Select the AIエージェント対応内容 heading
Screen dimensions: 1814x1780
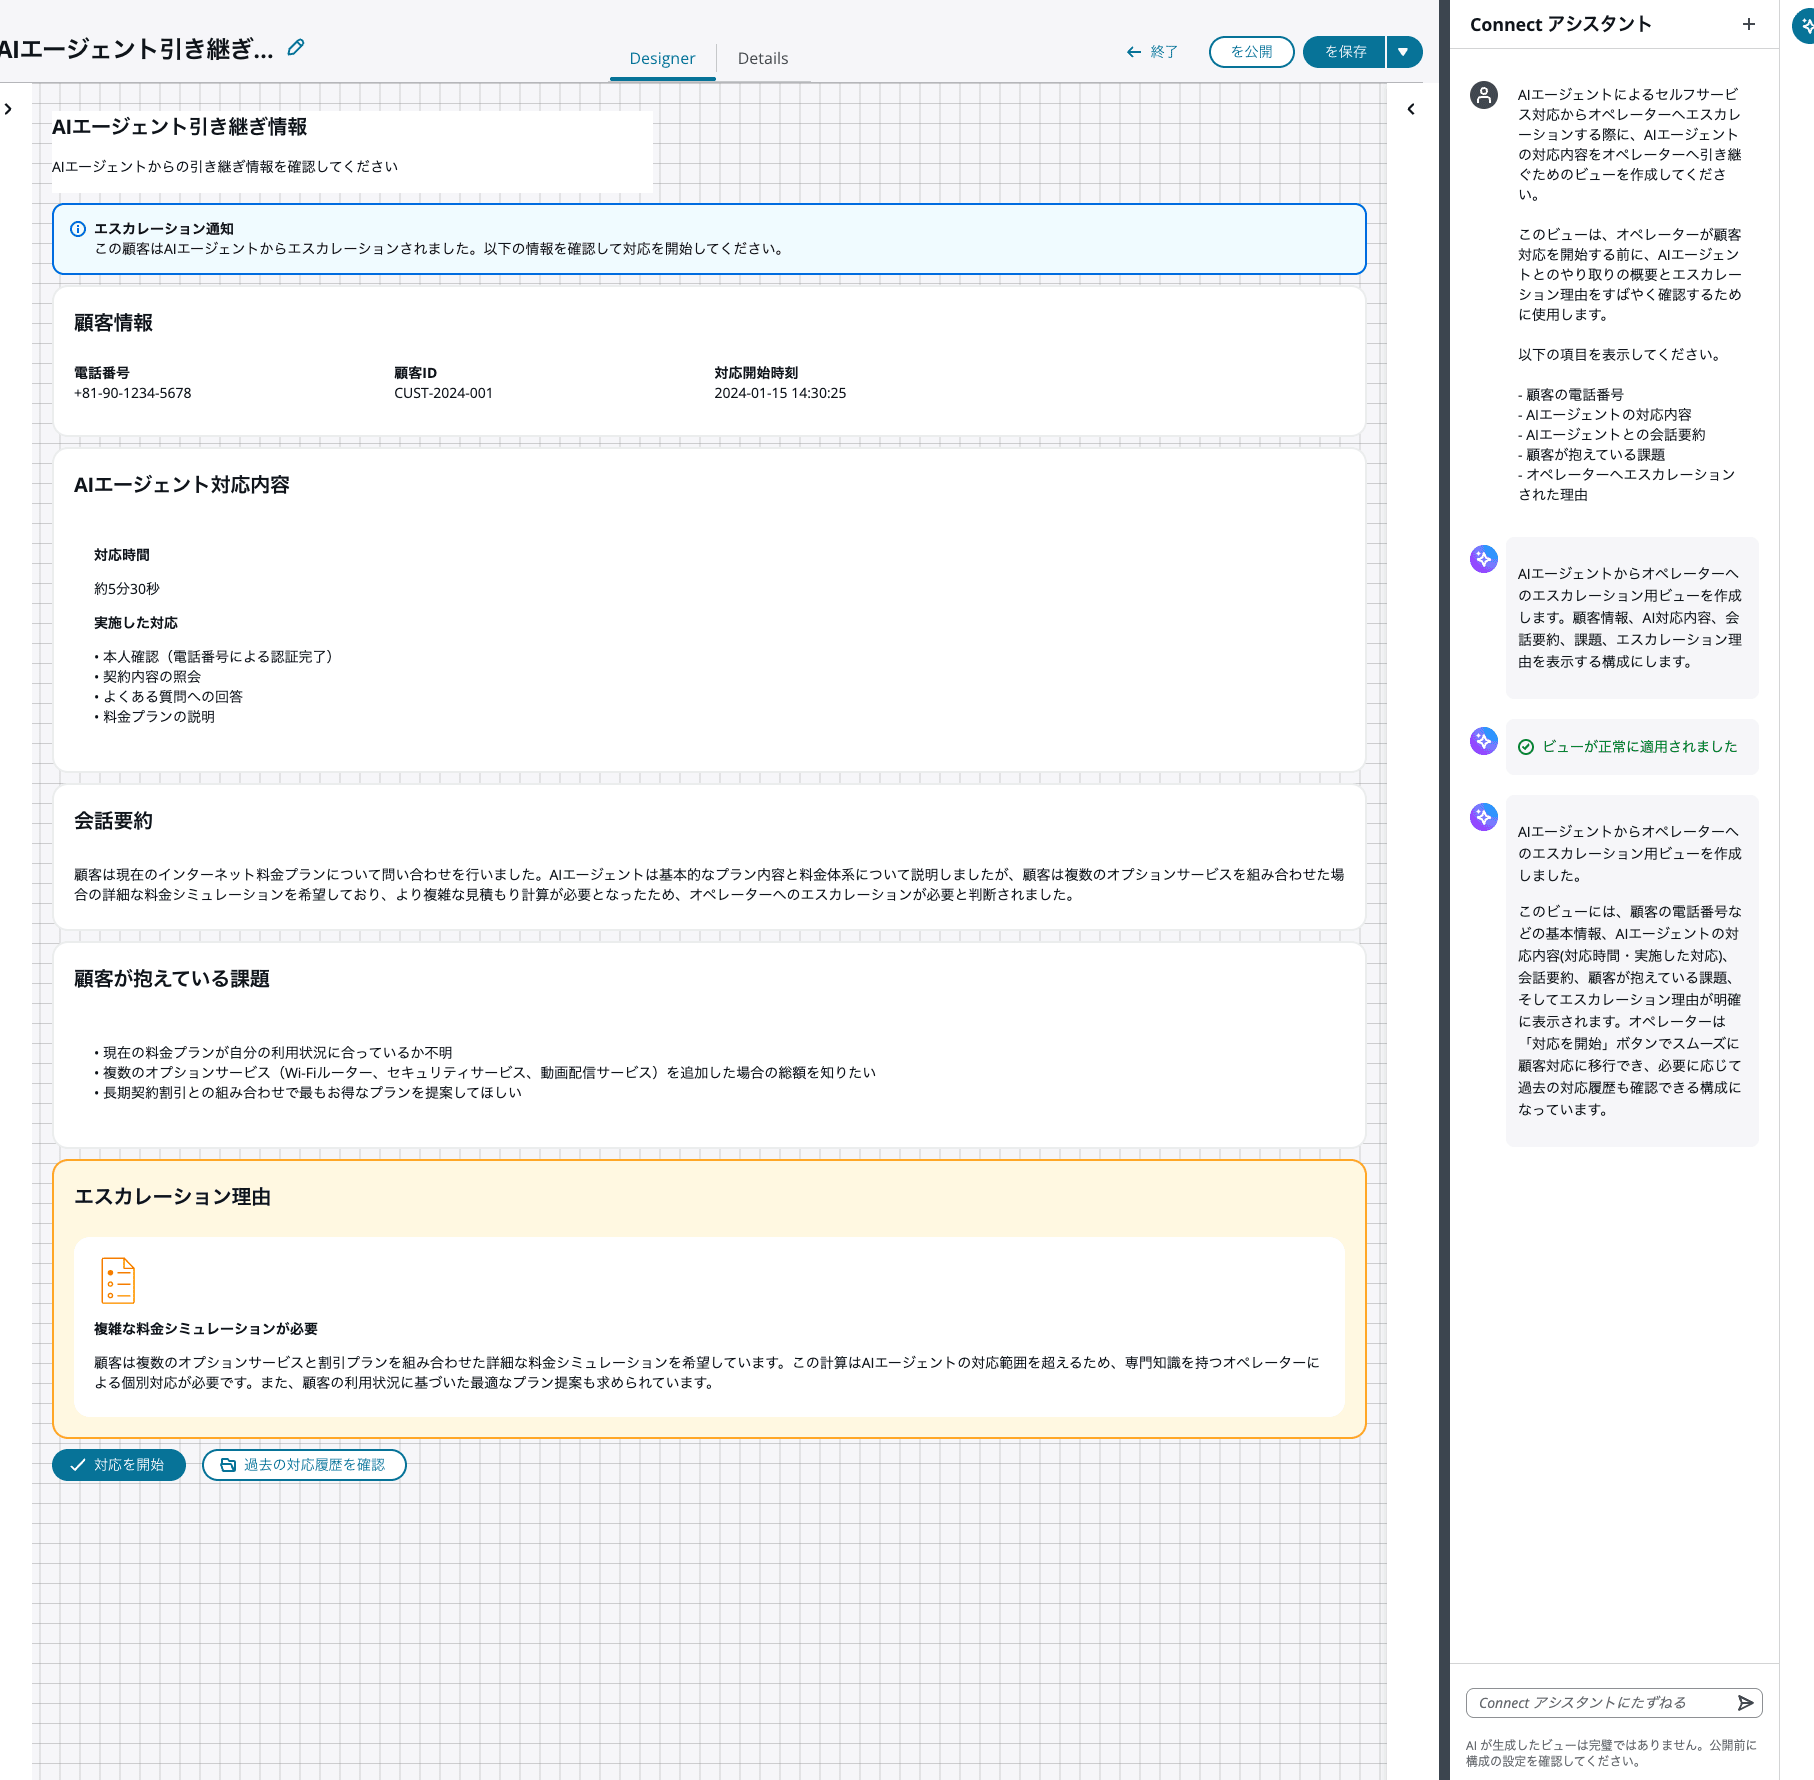pyautogui.click(x=182, y=485)
